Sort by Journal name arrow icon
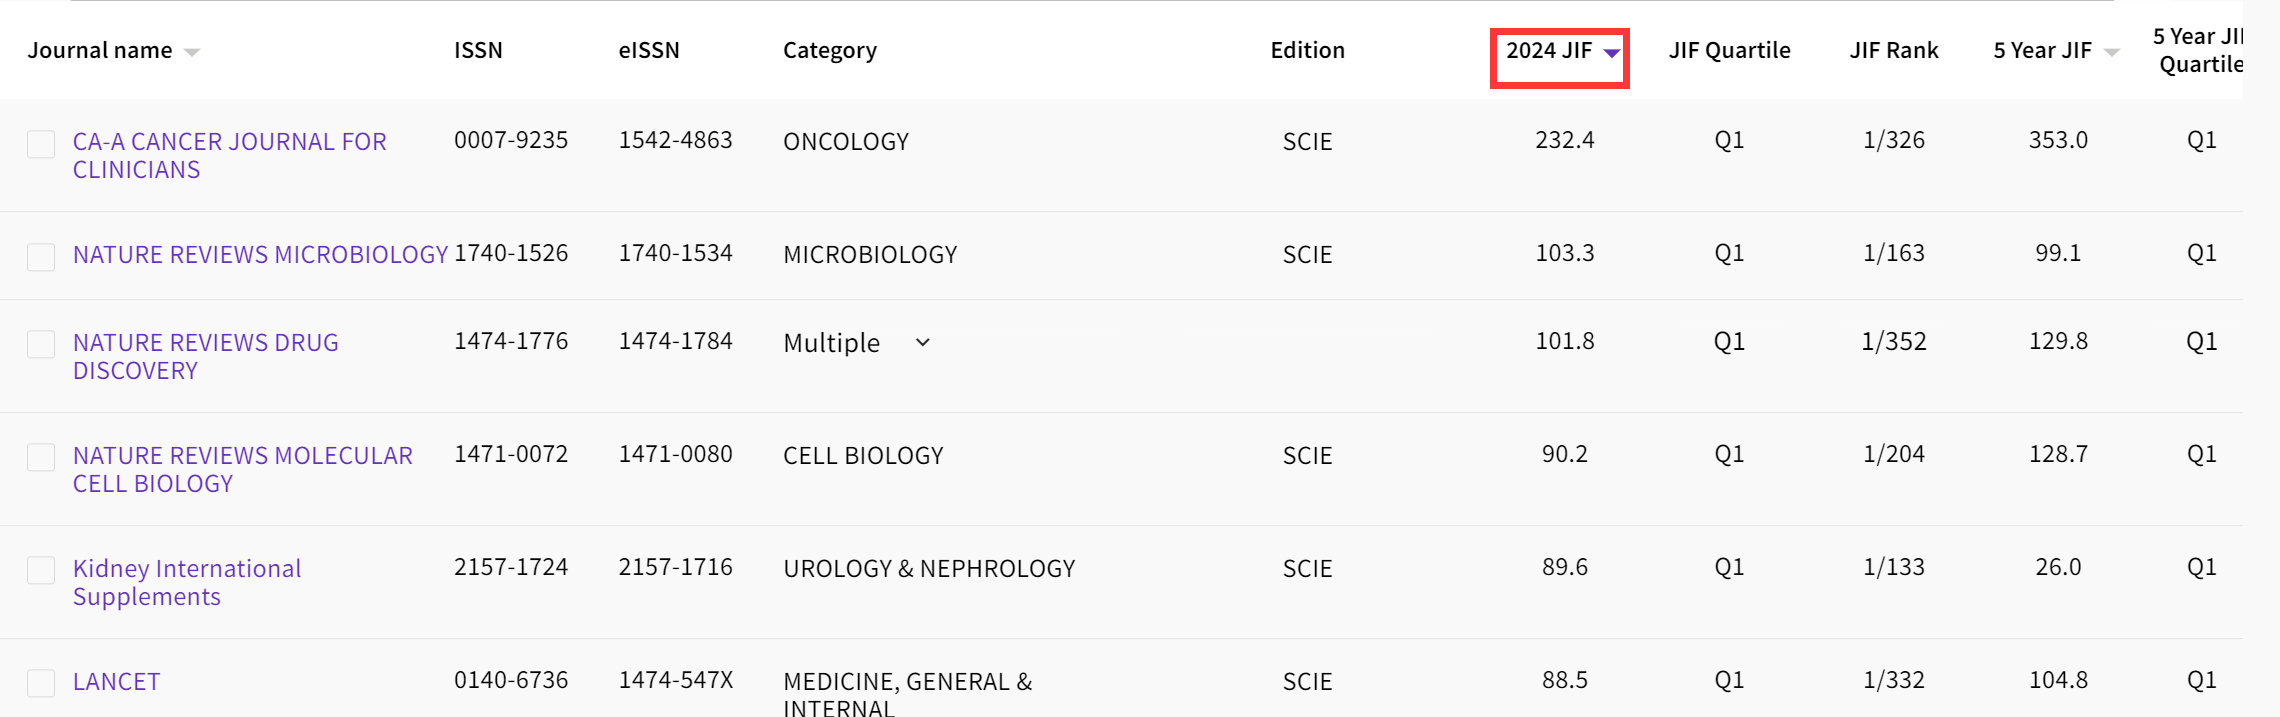This screenshot has height=717, width=2280. (192, 52)
